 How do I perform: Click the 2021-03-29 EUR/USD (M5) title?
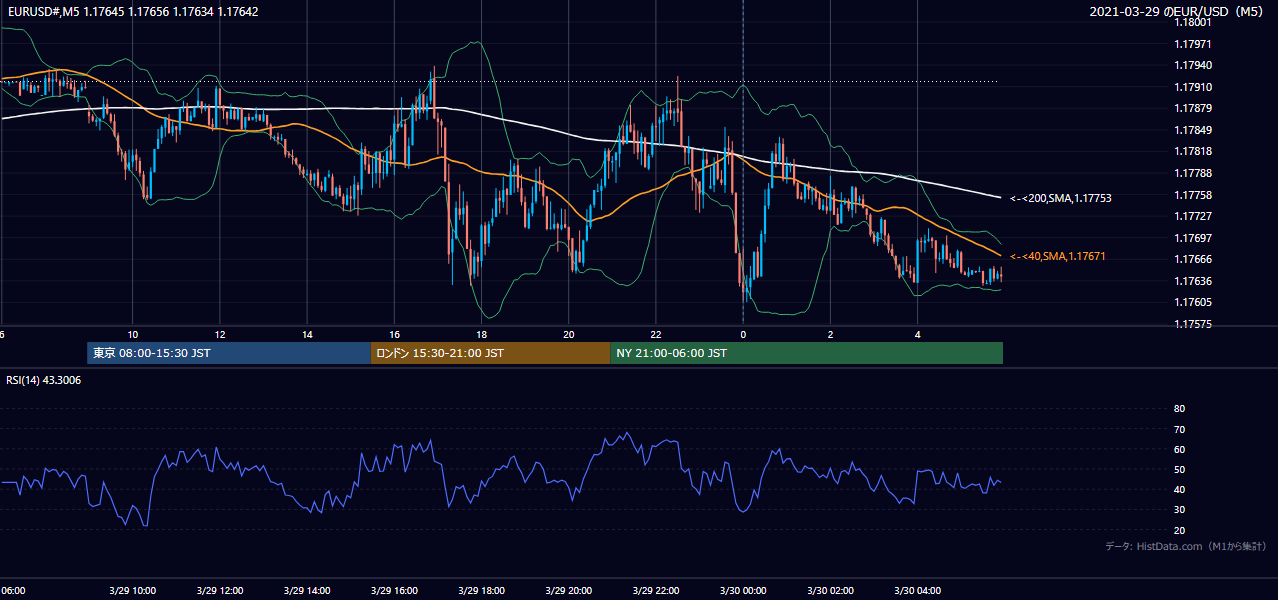[x=1176, y=12]
